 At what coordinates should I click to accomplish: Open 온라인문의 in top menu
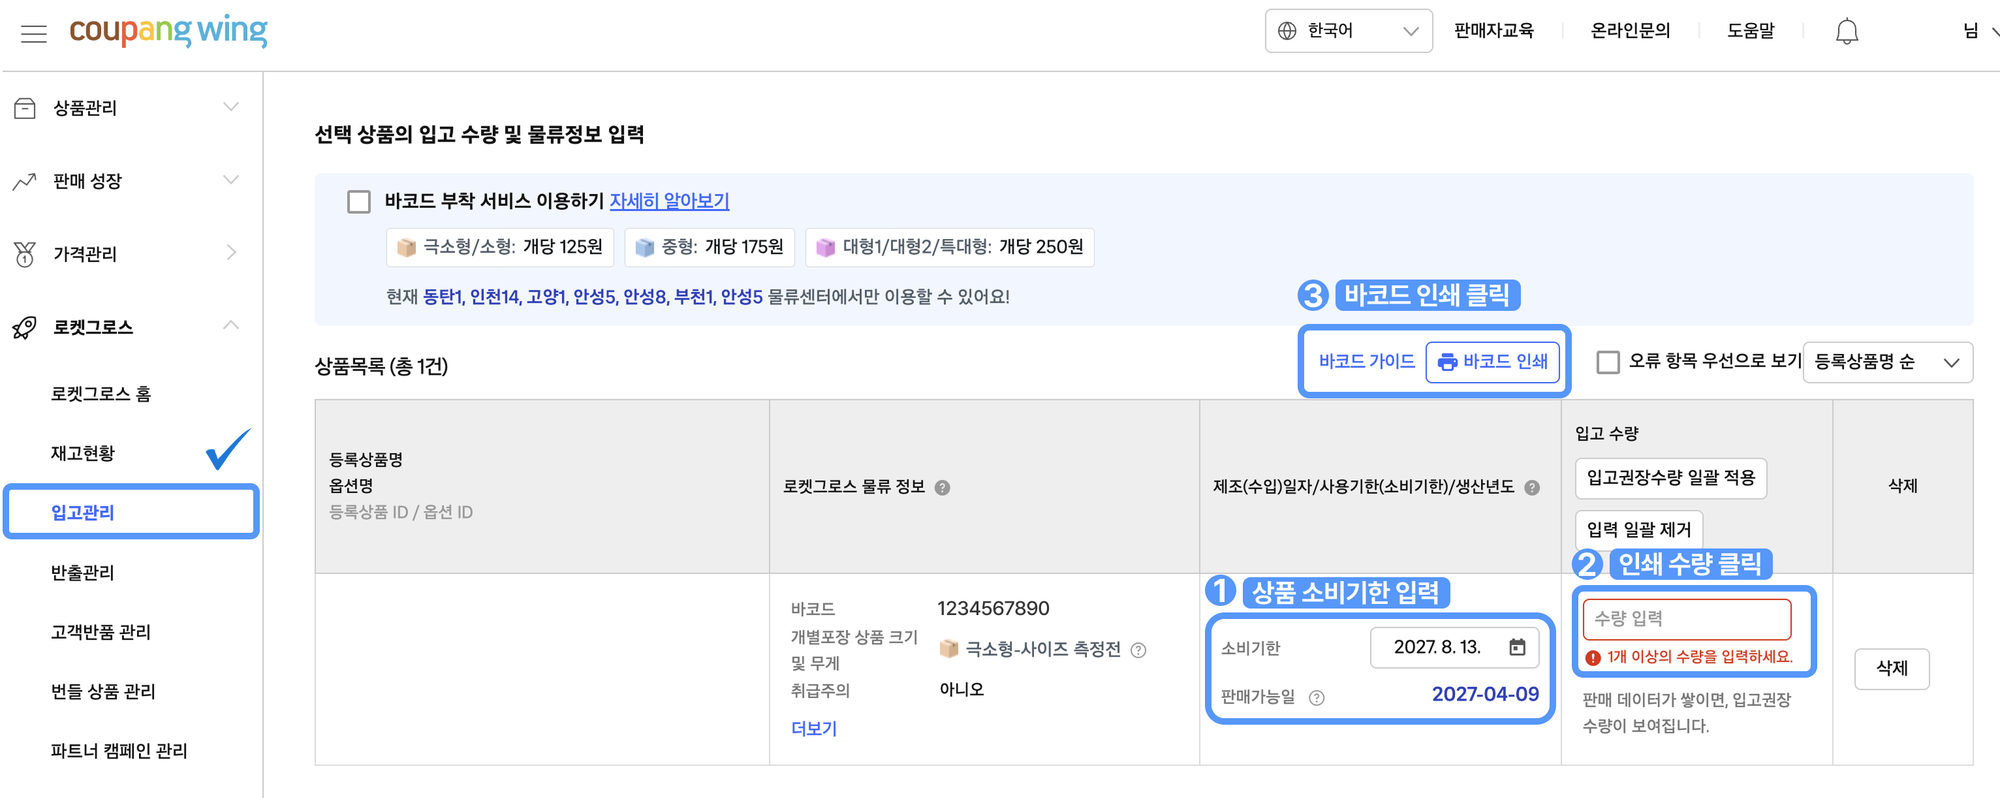(1630, 31)
